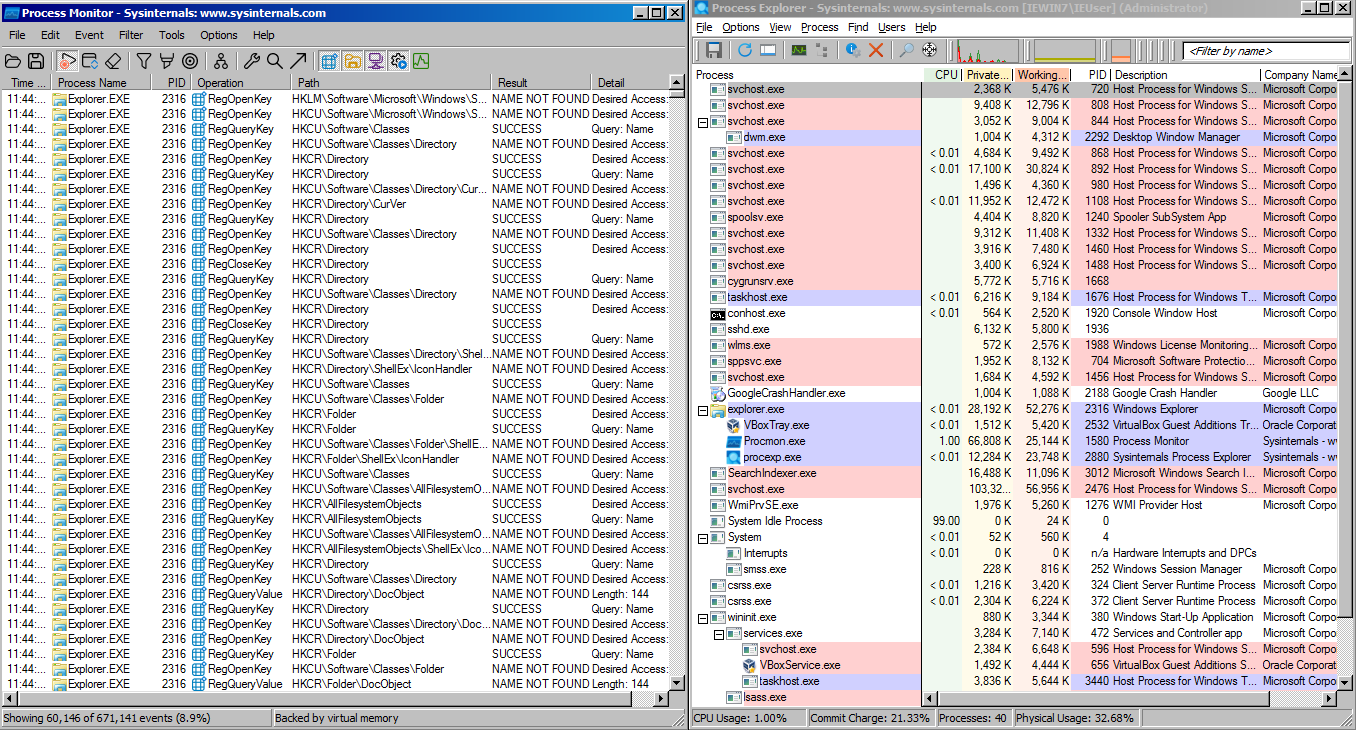Image resolution: width=1356 pixels, height=730 pixels.
Task: Select the HKCR\Folder\DocObject event row
Action: click(x=335, y=684)
